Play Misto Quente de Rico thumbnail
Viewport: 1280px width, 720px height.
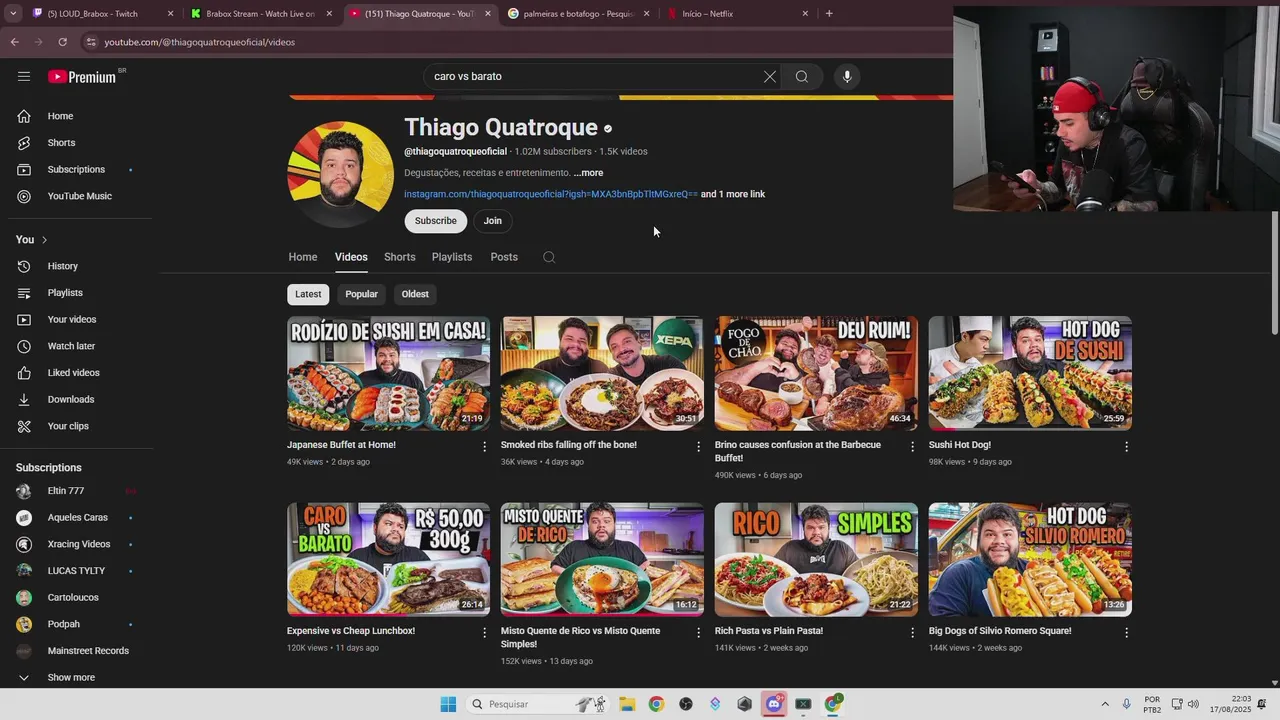coord(602,559)
